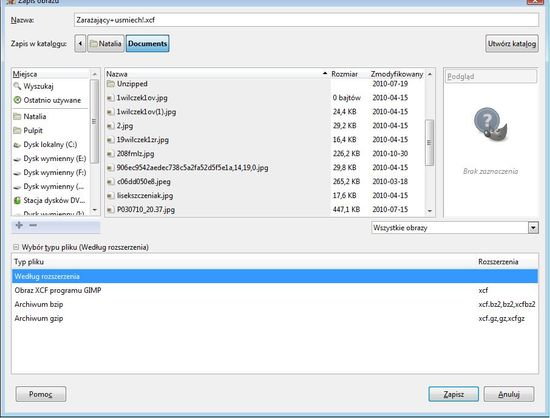Open the Wszystkie obrazy filter dropdown
Viewport: 550px width, 418px height.
(x=455, y=228)
